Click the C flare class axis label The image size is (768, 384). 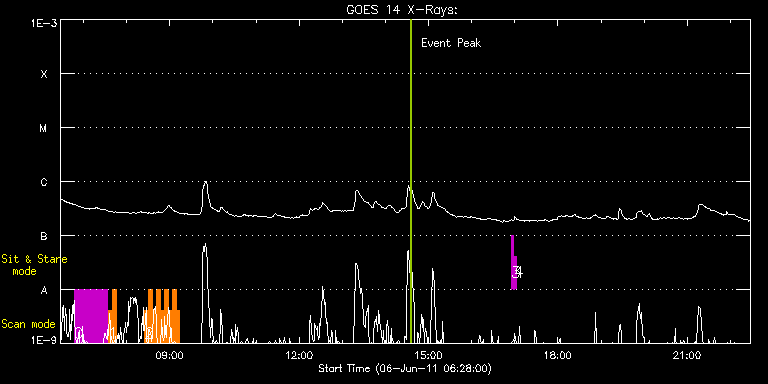44,182
